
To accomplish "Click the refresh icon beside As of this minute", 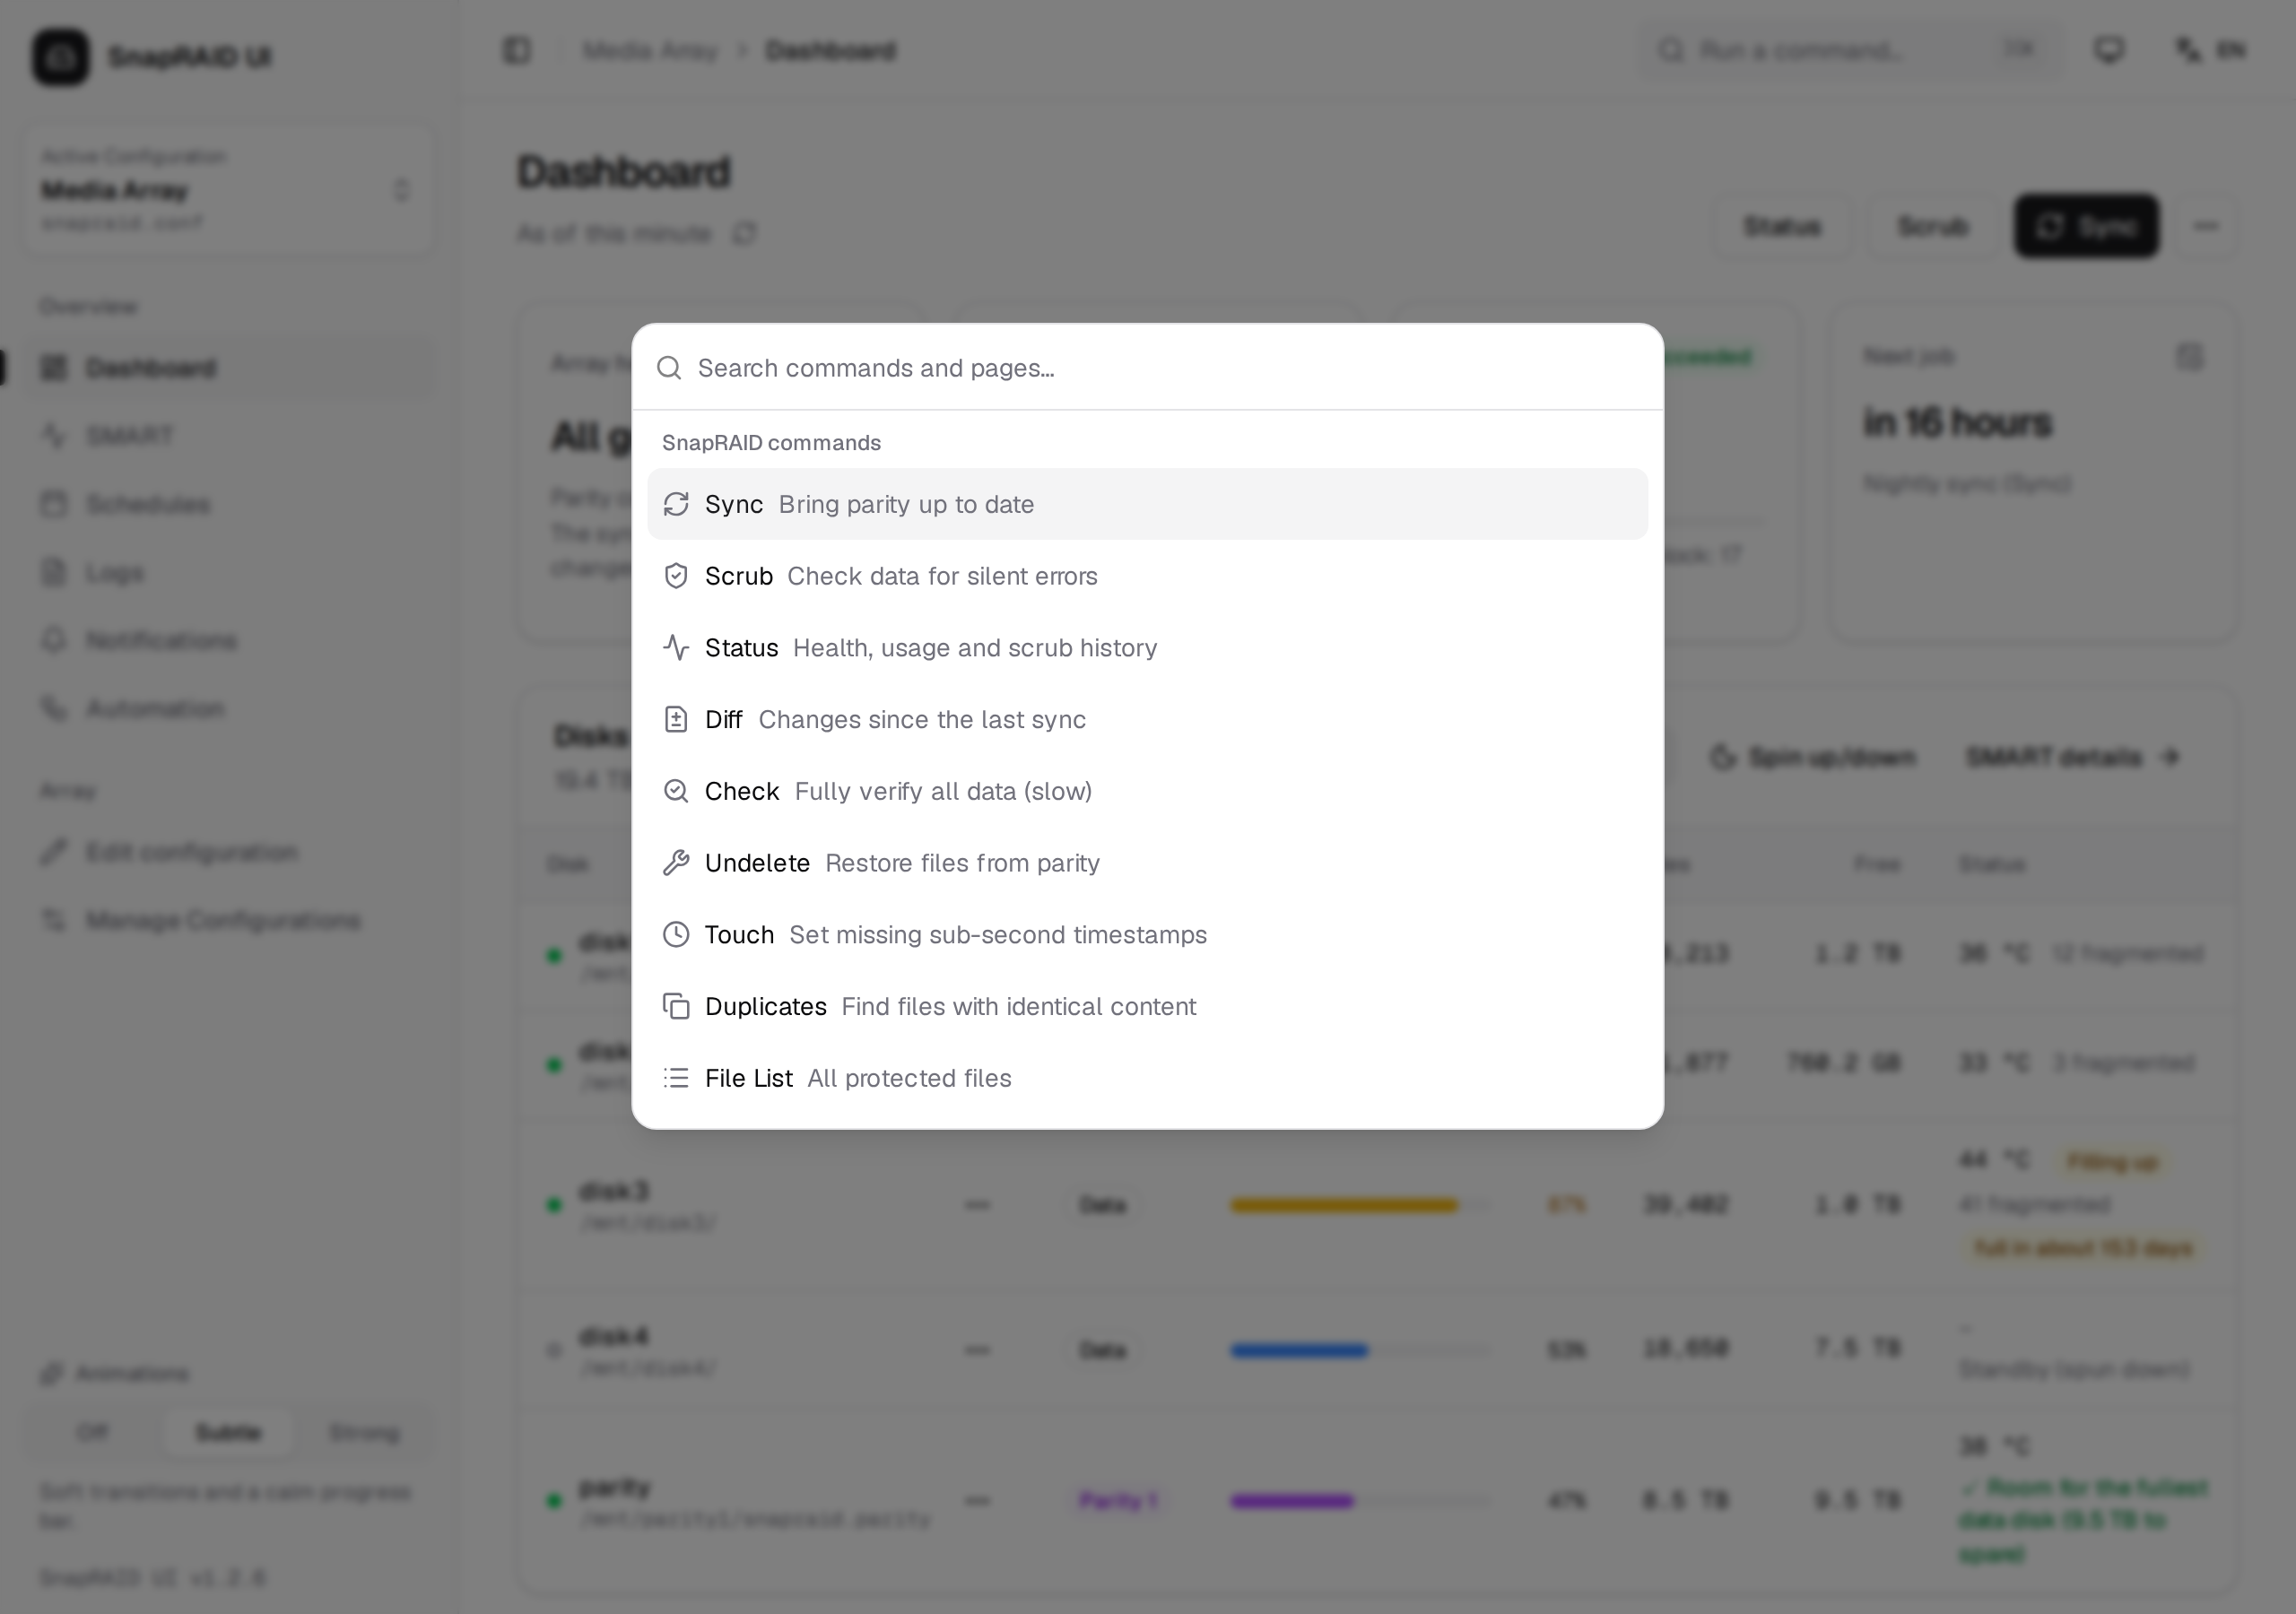I will (744, 233).
